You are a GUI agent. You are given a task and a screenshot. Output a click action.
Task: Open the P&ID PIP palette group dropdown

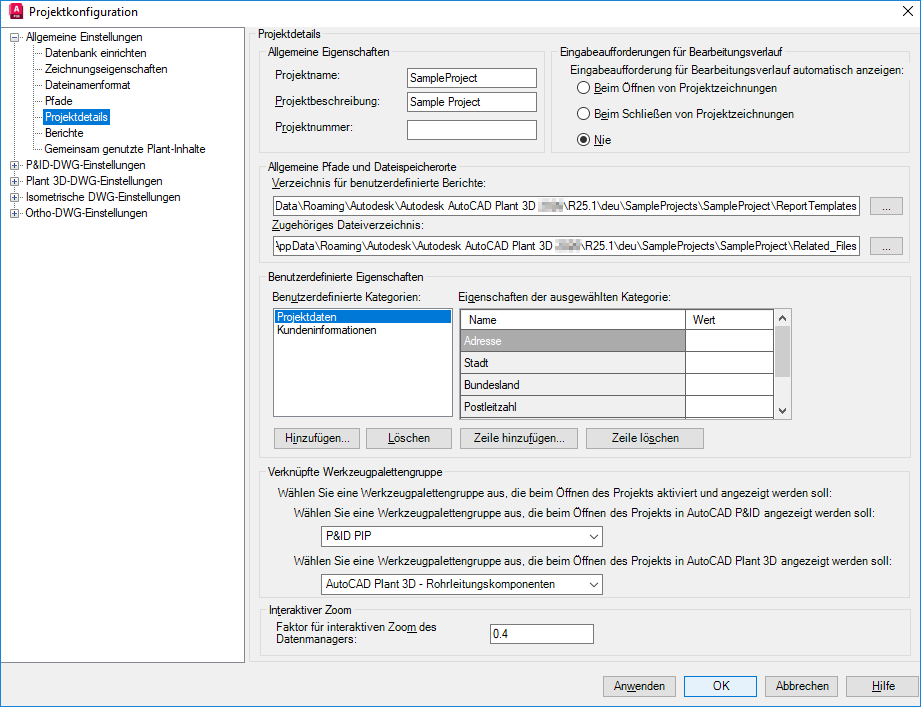click(x=461, y=536)
